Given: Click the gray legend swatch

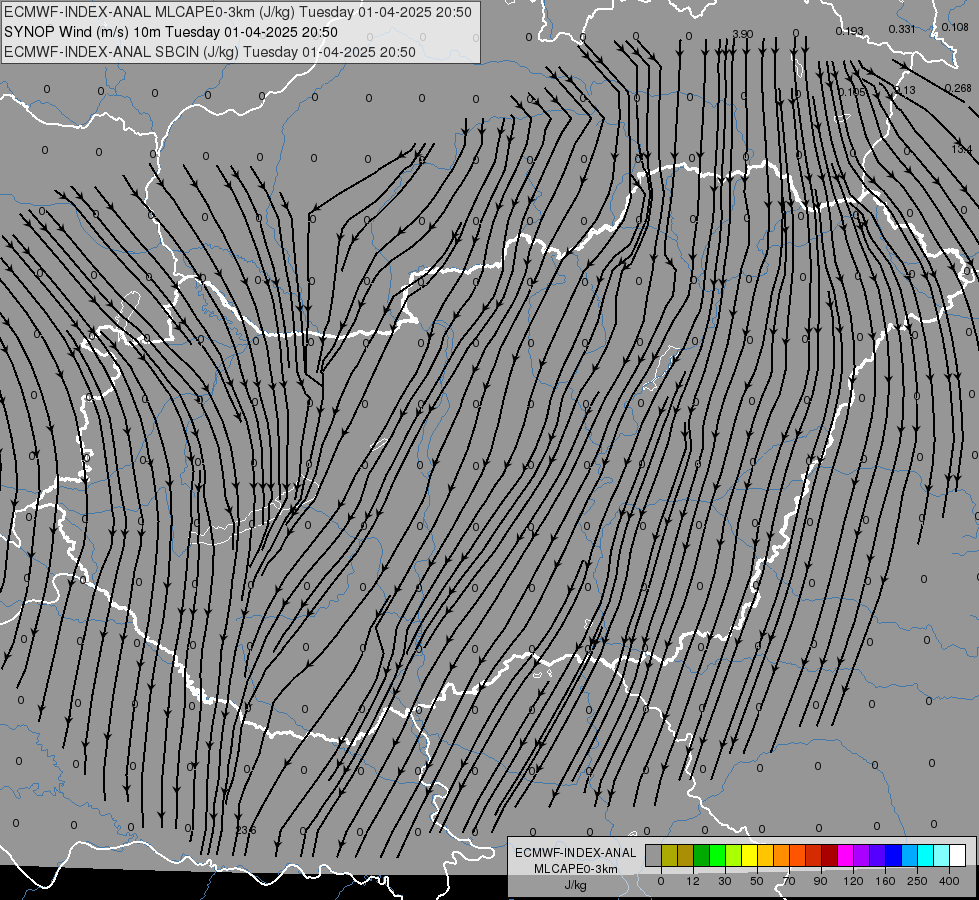Looking at the screenshot, I should (654, 855).
